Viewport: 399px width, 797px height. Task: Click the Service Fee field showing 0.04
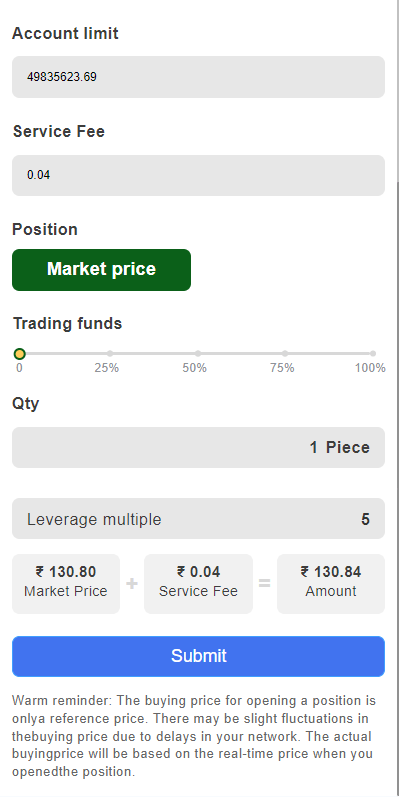(198, 175)
